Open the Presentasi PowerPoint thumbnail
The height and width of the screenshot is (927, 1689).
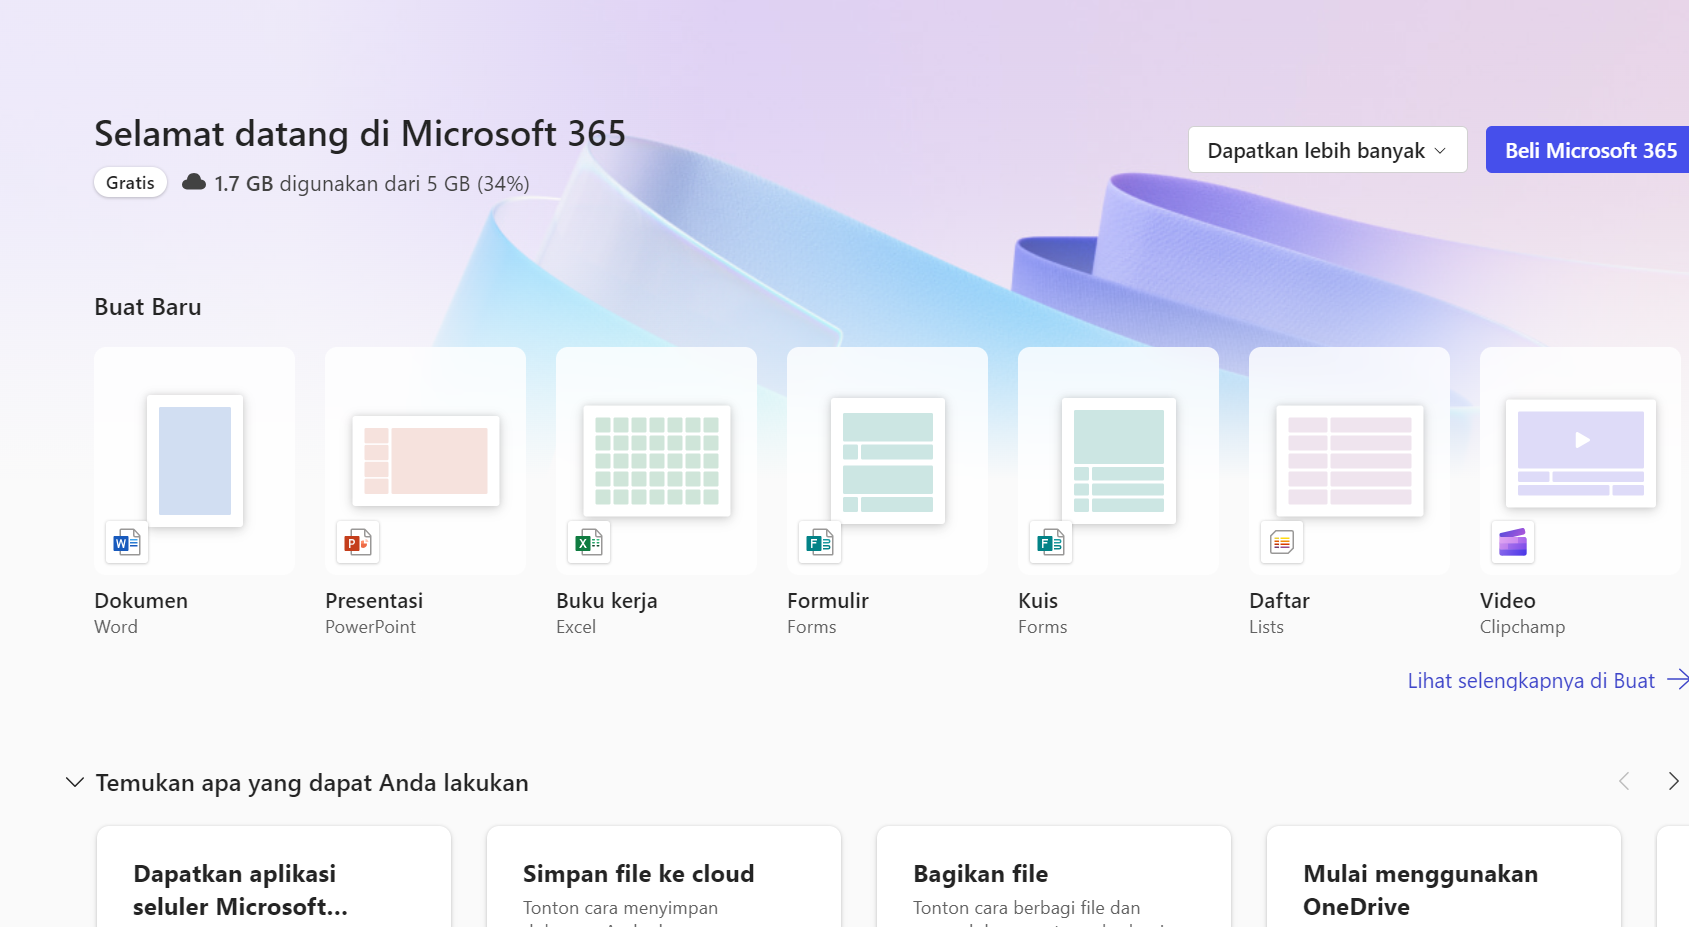pyautogui.click(x=426, y=461)
